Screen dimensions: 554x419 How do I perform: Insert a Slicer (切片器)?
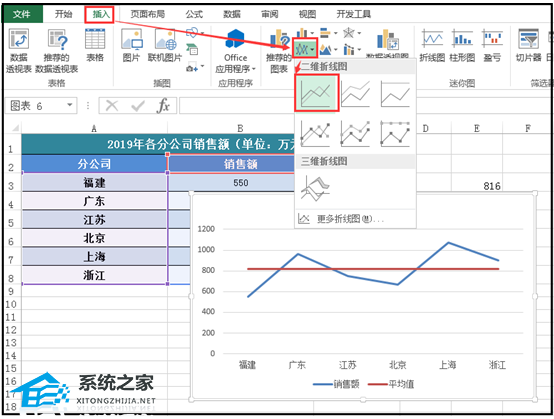coord(529,45)
